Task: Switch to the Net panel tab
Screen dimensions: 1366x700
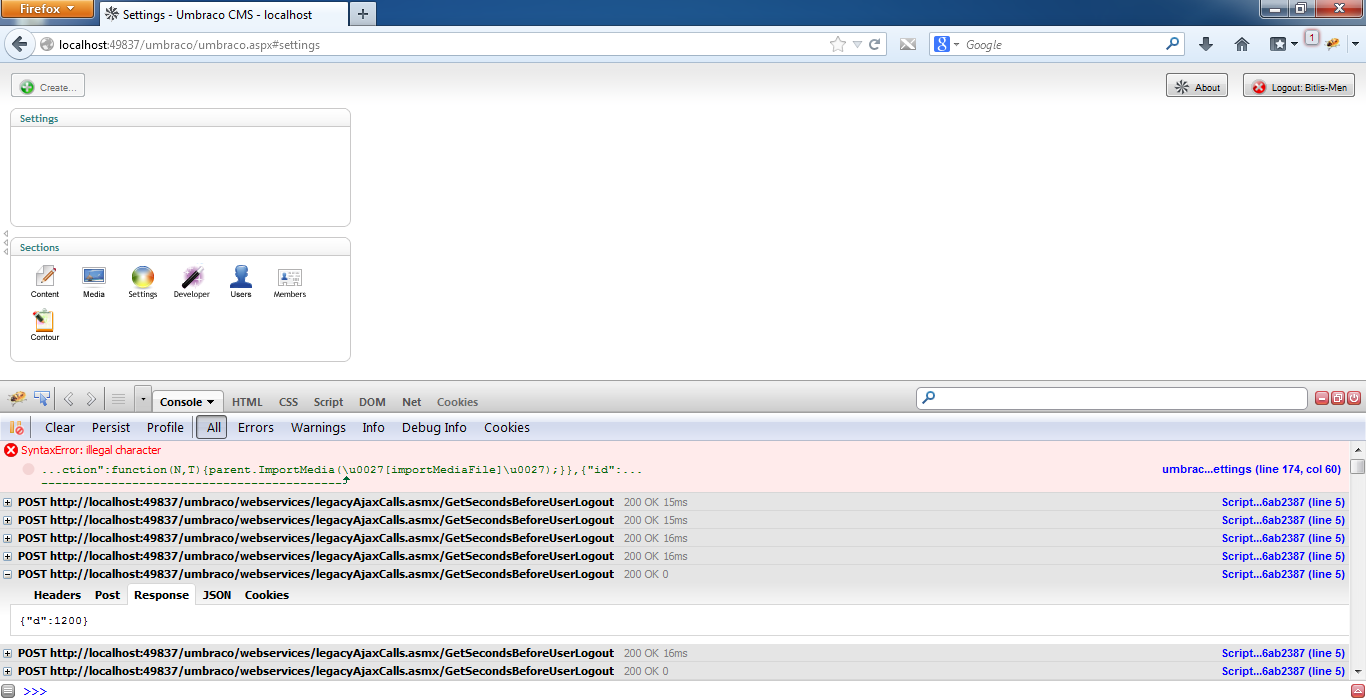Action: coord(412,402)
